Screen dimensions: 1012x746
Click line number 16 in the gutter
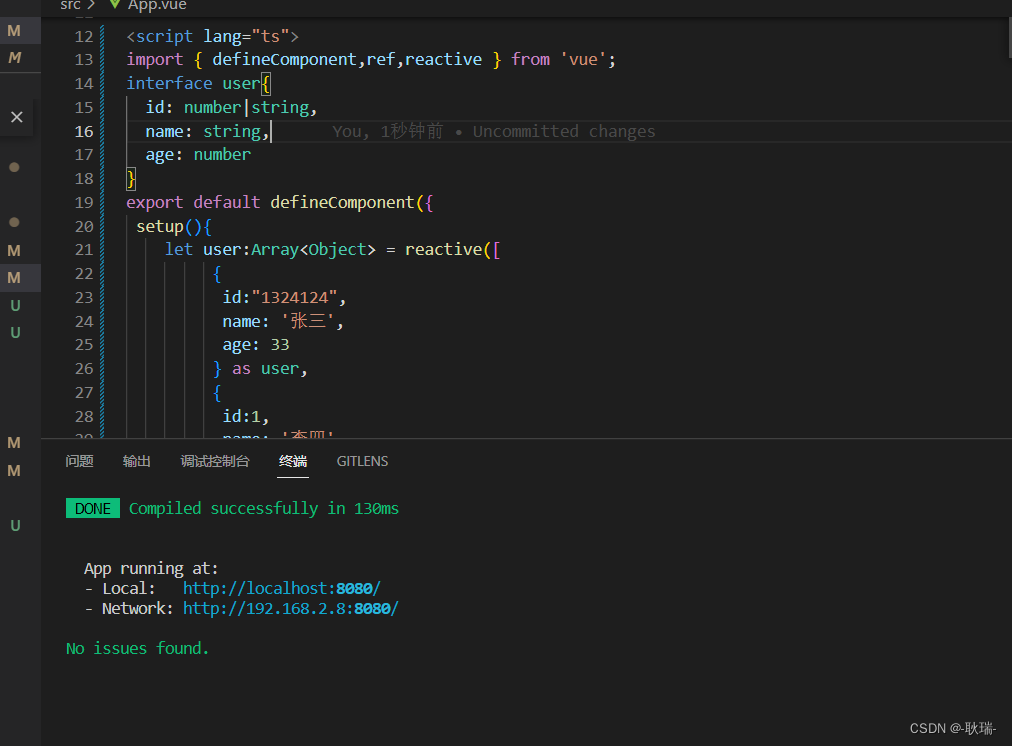click(x=84, y=131)
